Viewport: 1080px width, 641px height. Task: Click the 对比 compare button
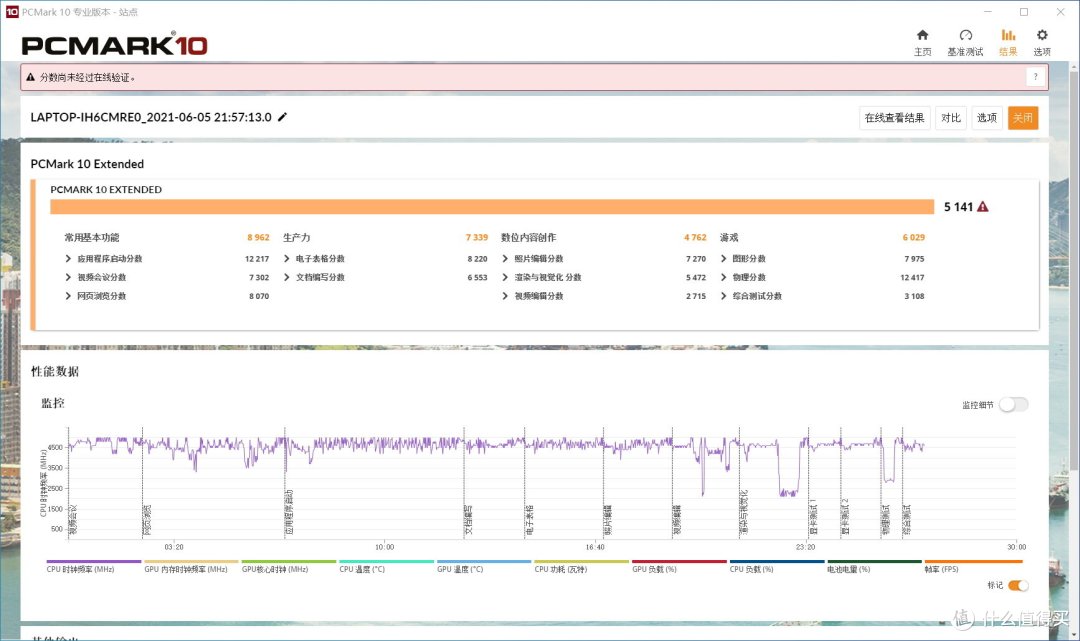(x=951, y=118)
